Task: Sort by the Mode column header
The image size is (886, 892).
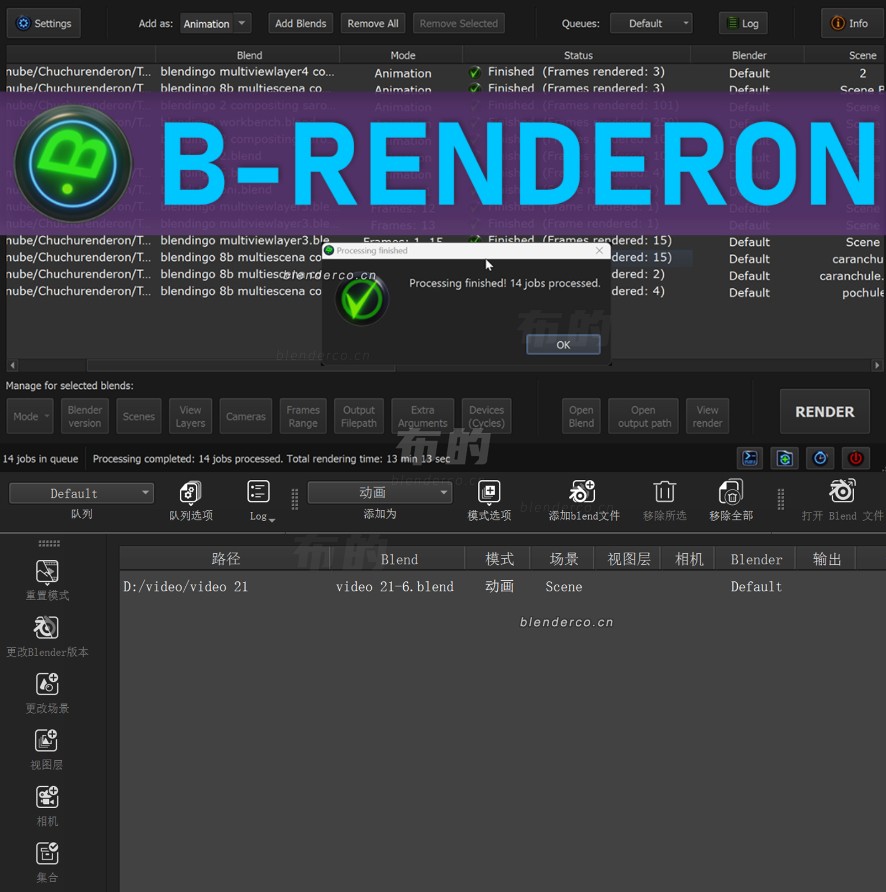Action: click(x=402, y=55)
